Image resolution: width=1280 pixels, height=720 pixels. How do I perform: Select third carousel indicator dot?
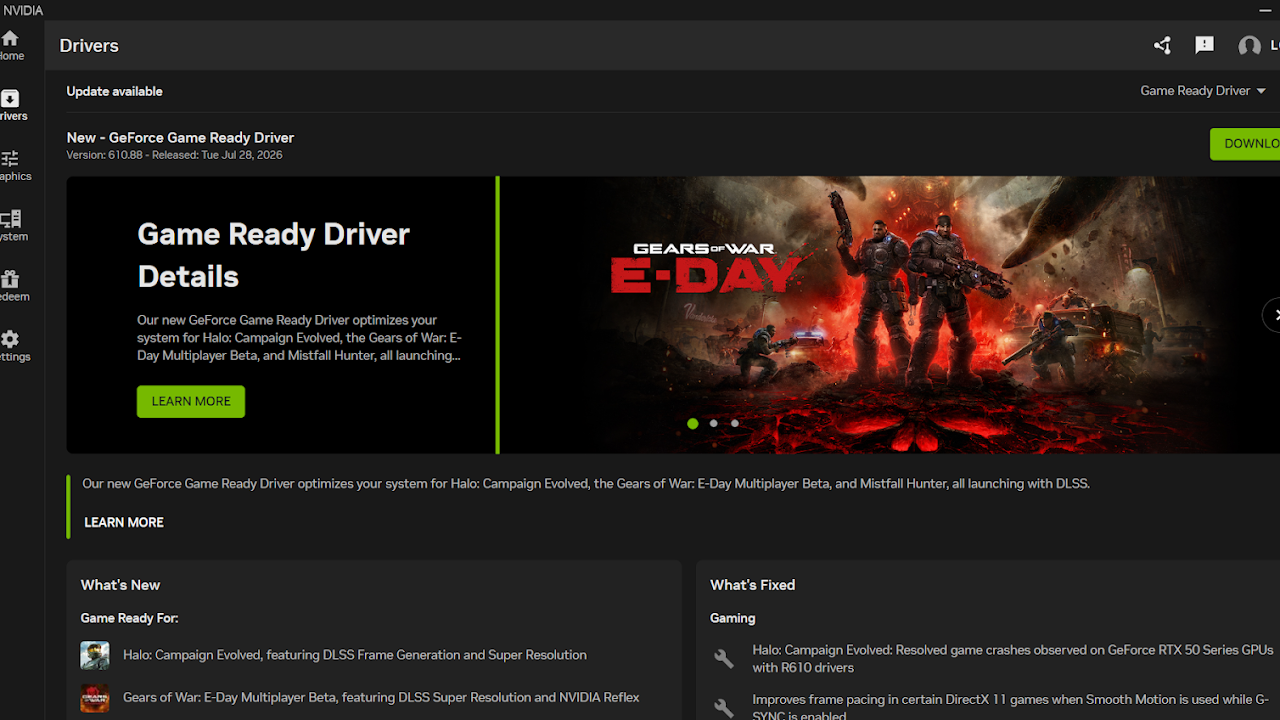point(735,423)
